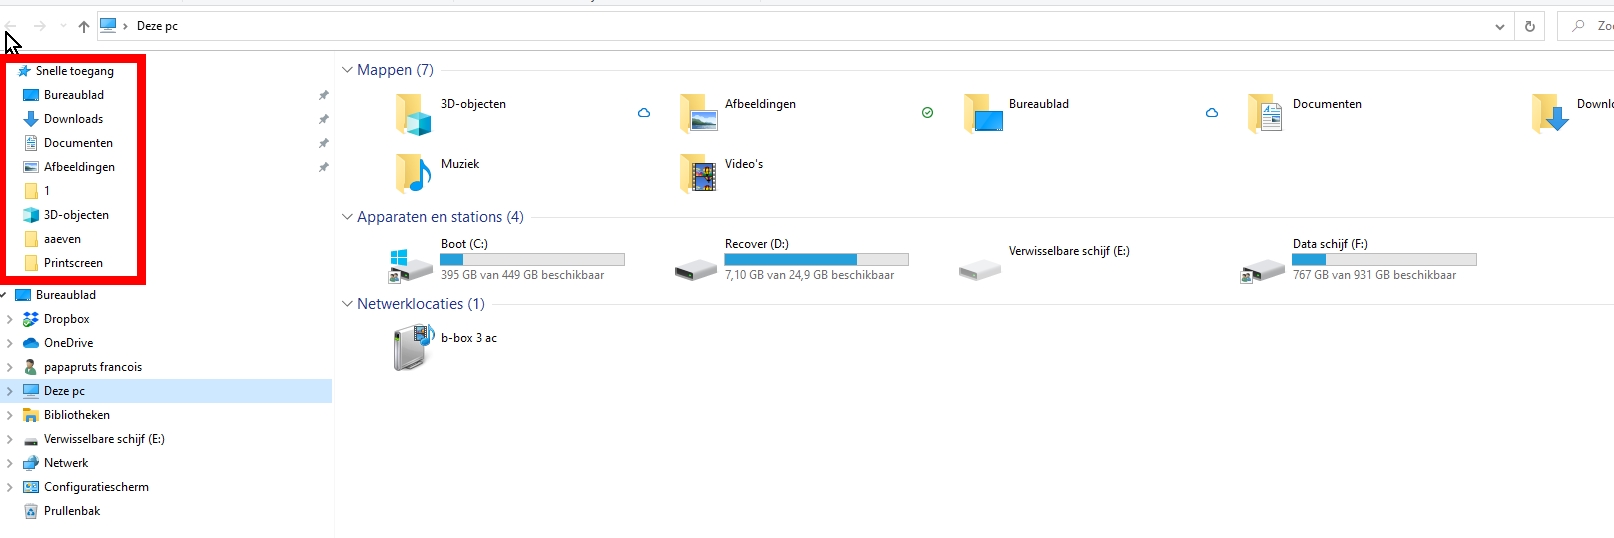Select Configuratiescherm in the navigation tree

(x=96, y=487)
